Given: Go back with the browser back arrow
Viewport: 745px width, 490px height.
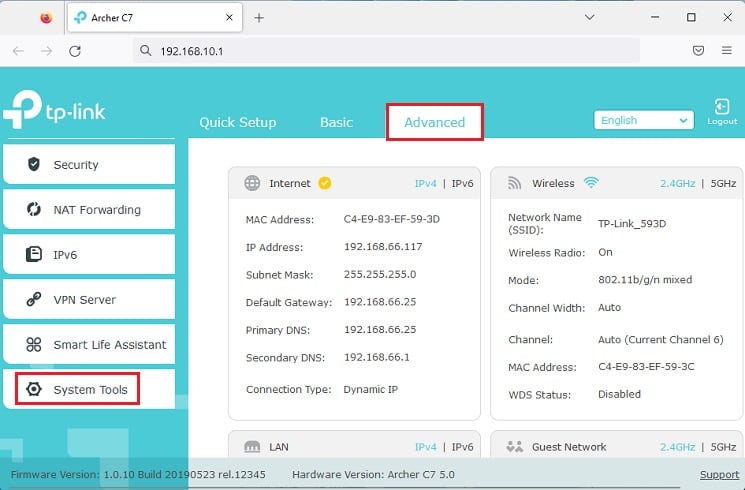Looking at the screenshot, I should click(x=18, y=51).
